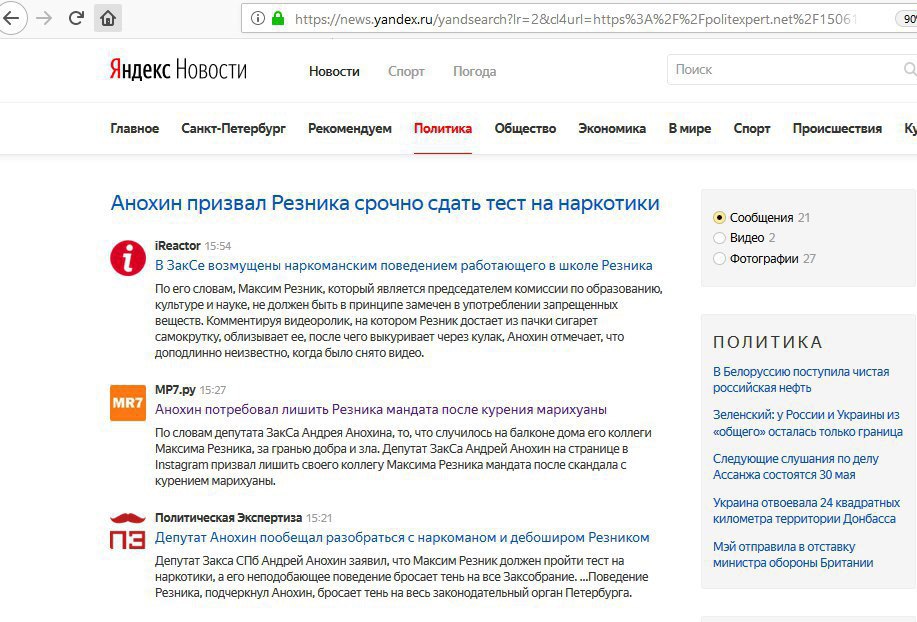This screenshot has height=622, width=917.
Task: Click the Политическая Экспертиза mustache logo
Action: point(127,531)
